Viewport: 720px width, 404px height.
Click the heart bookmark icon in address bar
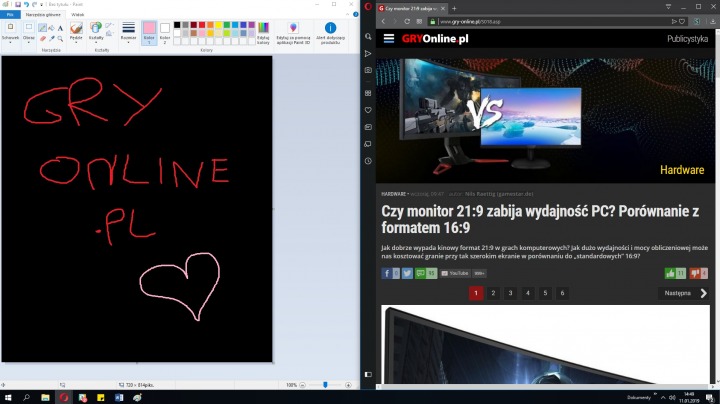(x=682, y=21)
